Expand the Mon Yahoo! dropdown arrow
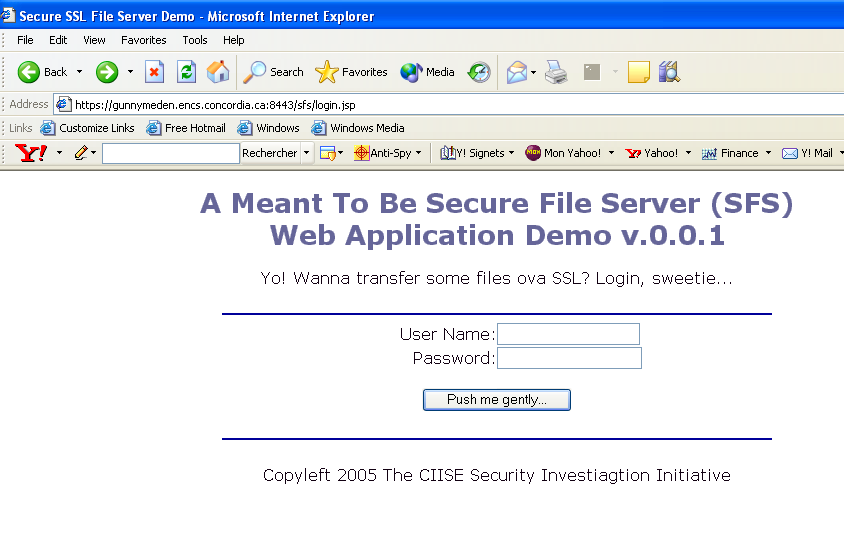The width and height of the screenshot is (844, 544). (x=611, y=153)
